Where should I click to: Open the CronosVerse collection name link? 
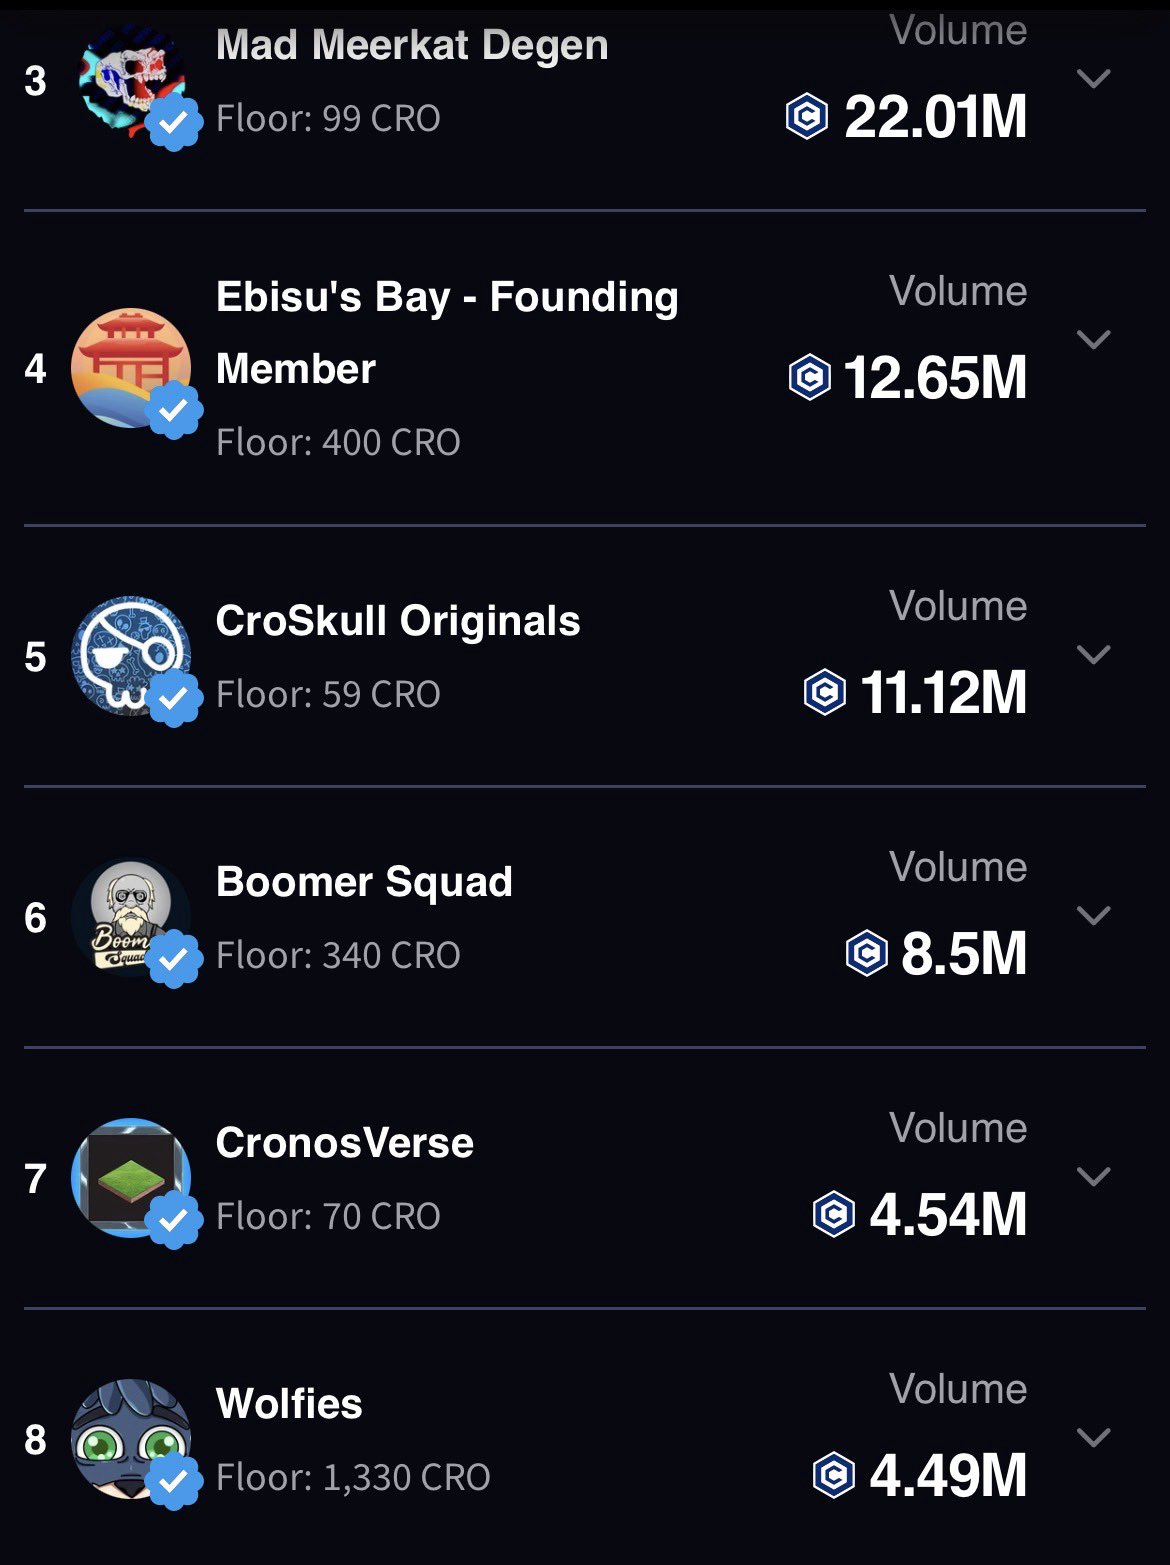pyautogui.click(x=344, y=1143)
